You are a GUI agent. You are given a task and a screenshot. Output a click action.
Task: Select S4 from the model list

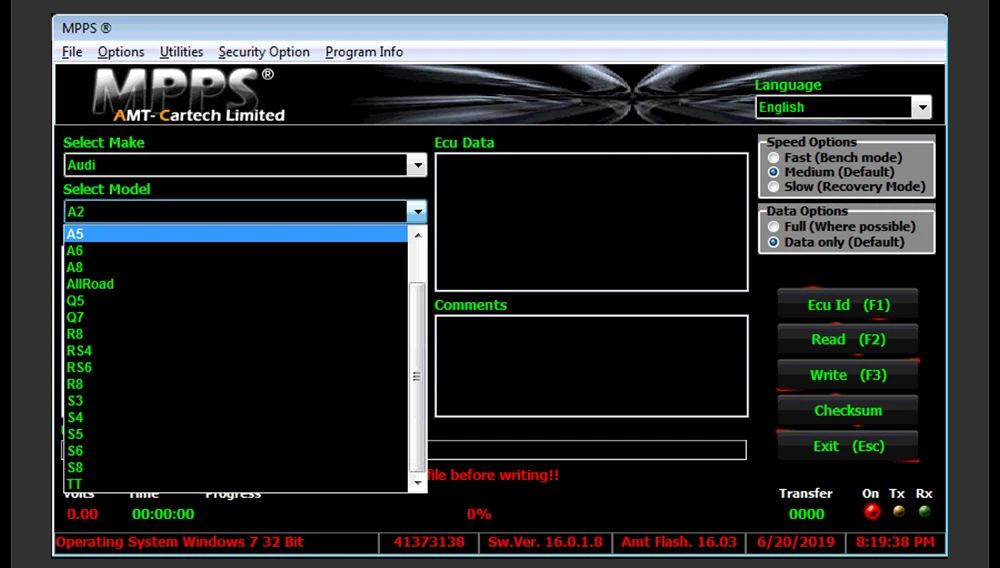pyautogui.click(x=236, y=417)
